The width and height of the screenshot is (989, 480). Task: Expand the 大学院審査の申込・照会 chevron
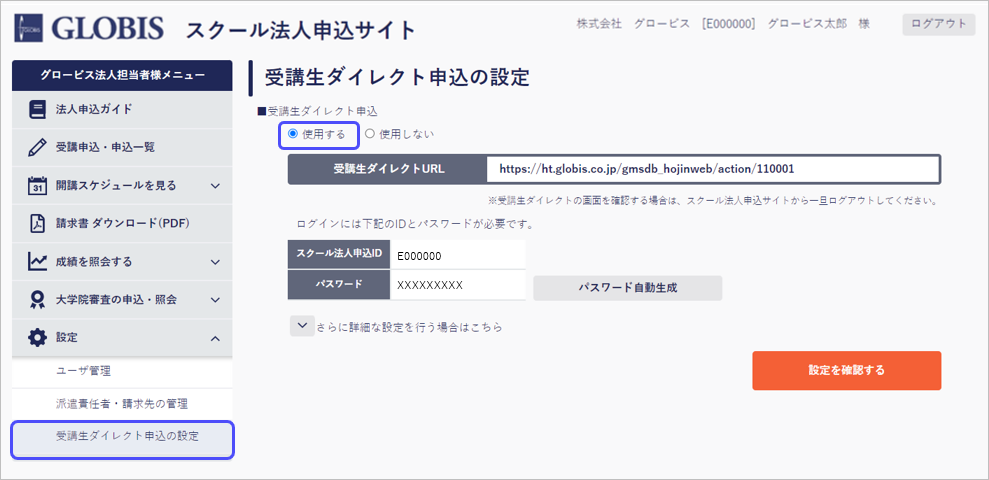point(215,300)
